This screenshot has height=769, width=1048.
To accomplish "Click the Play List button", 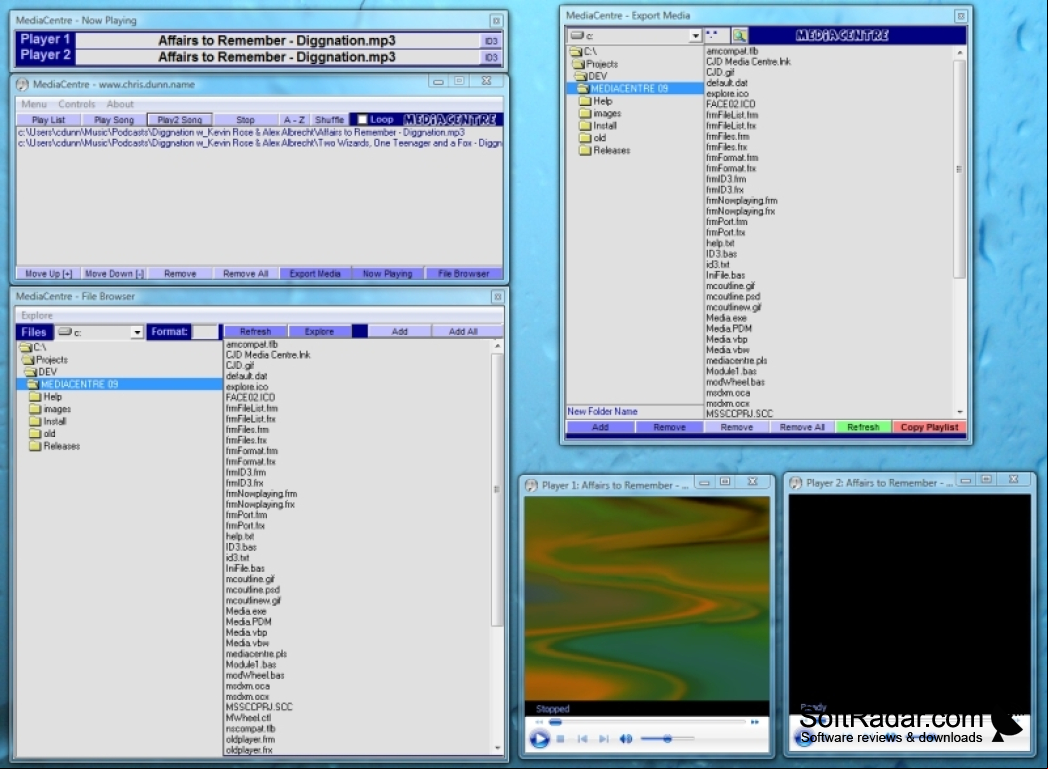I will (49, 120).
